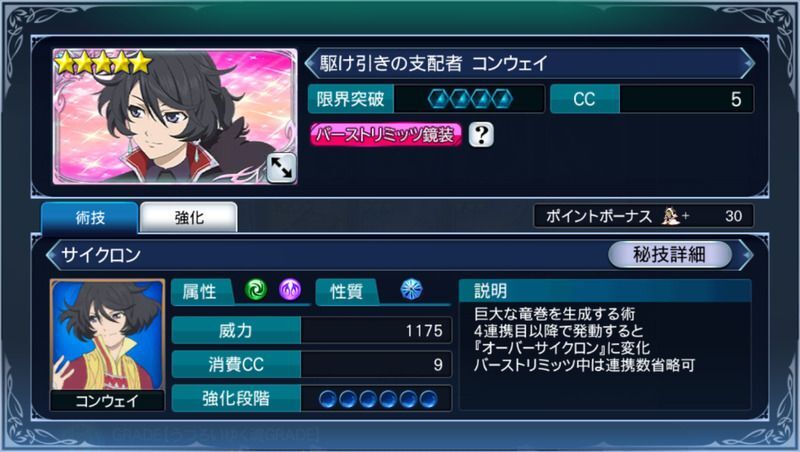Show previous arte beside サイクロン
800x452 pixels.
click(x=52, y=255)
